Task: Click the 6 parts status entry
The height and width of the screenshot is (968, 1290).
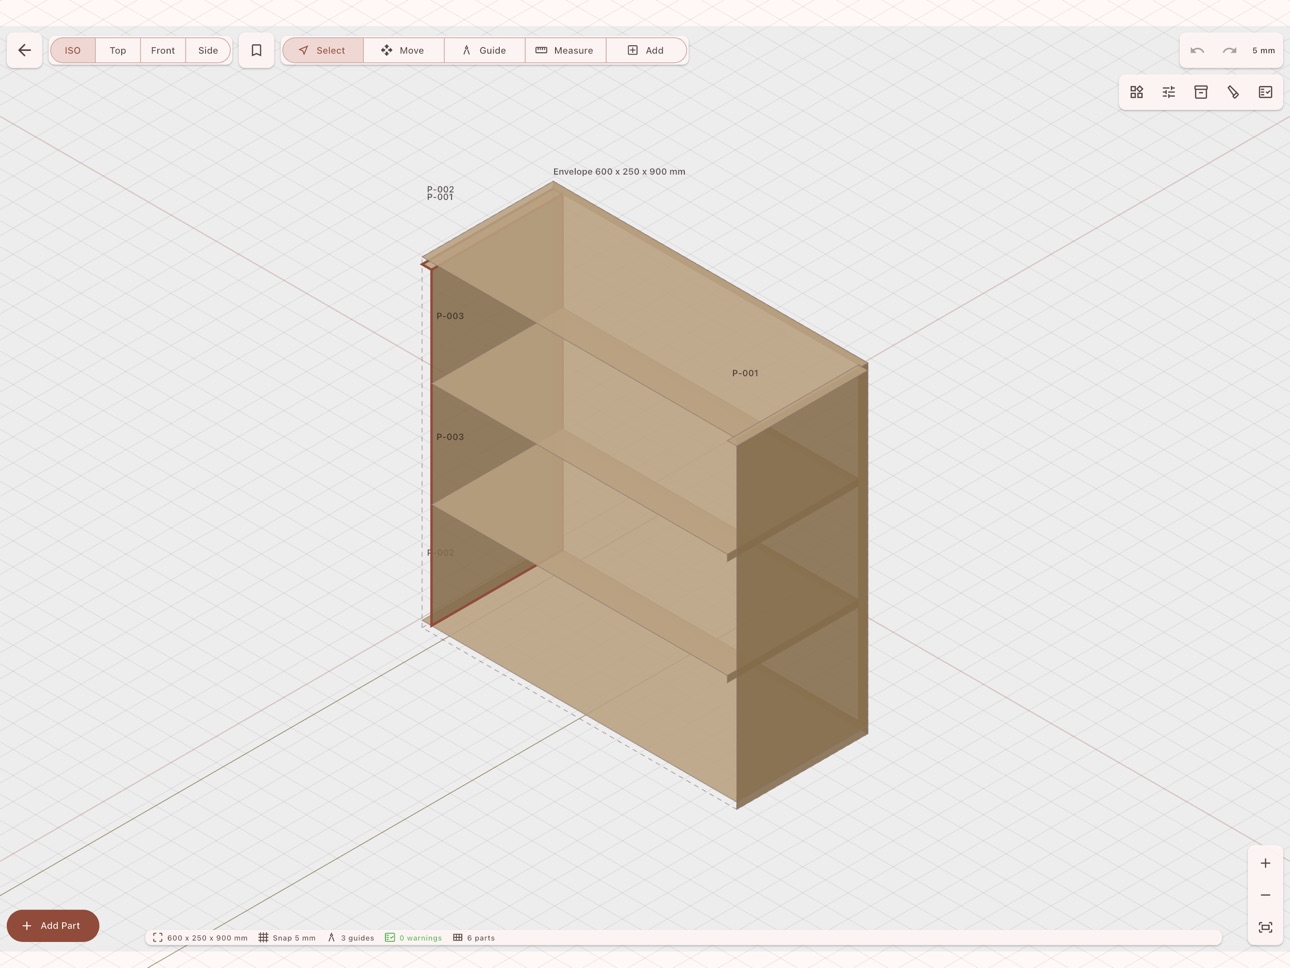Action: pyautogui.click(x=474, y=938)
